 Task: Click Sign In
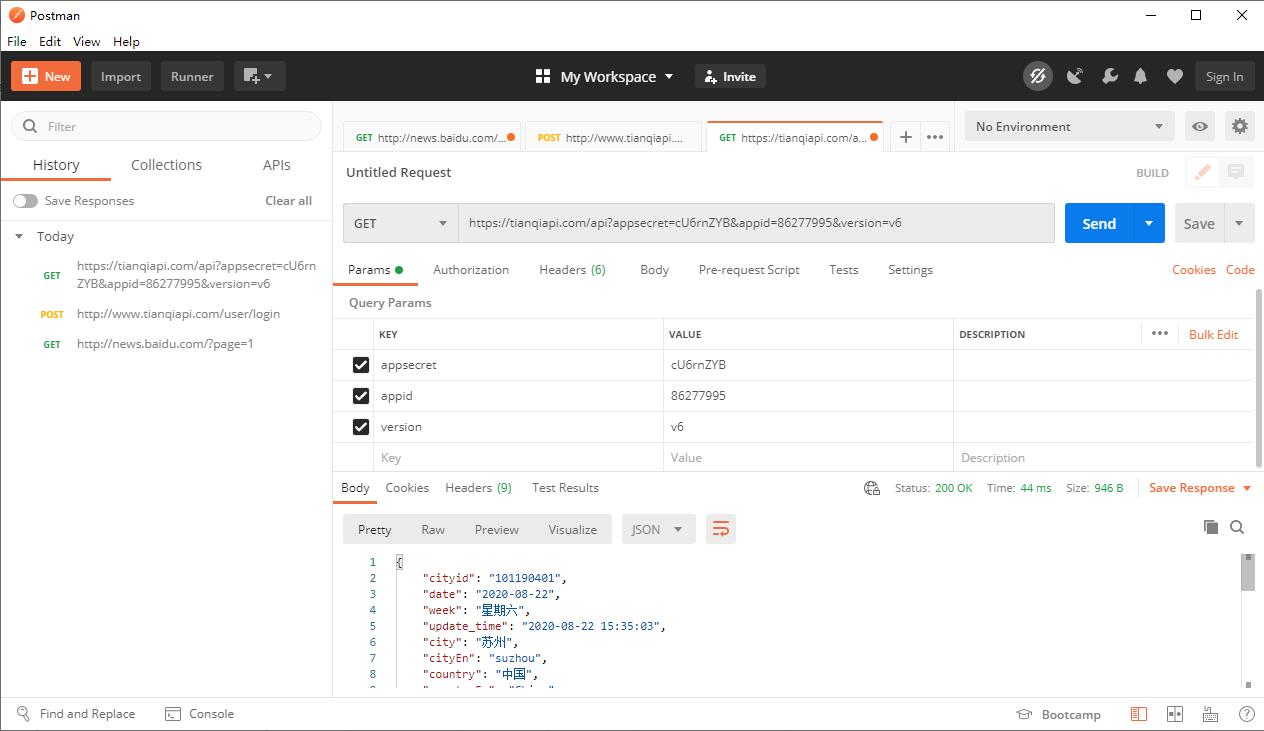pyautogui.click(x=1224, y=76)
